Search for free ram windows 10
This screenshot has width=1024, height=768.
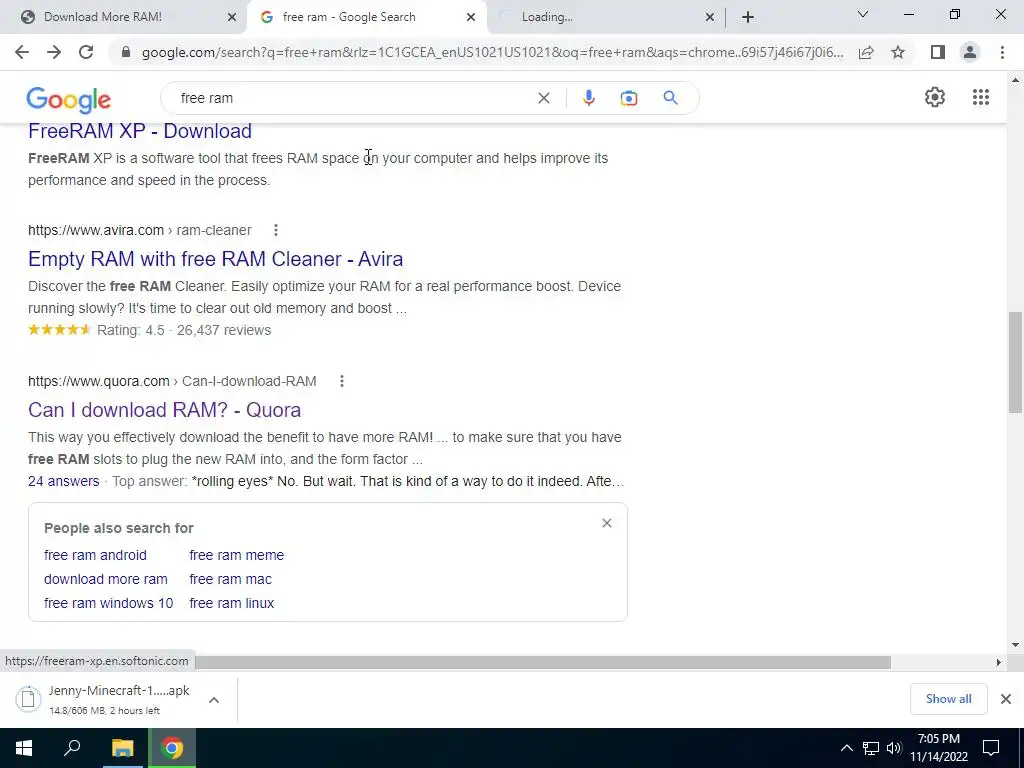tap(108, 603)
